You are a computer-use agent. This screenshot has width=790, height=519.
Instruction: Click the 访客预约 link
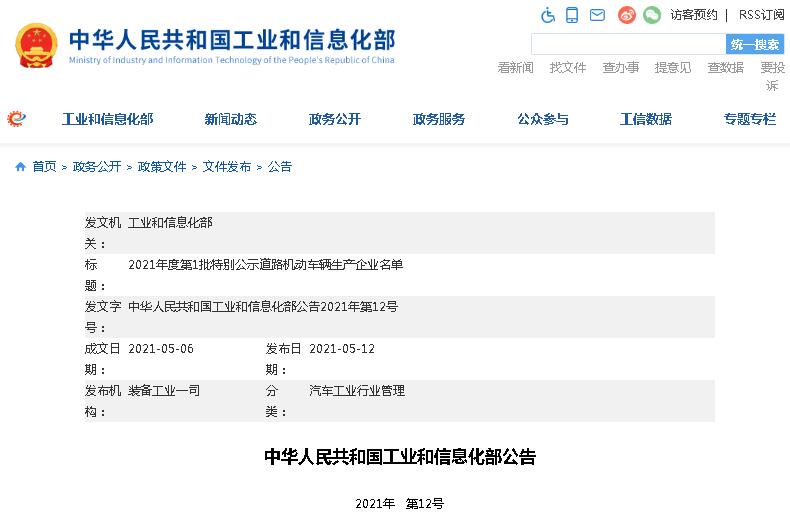pos(694,15)
